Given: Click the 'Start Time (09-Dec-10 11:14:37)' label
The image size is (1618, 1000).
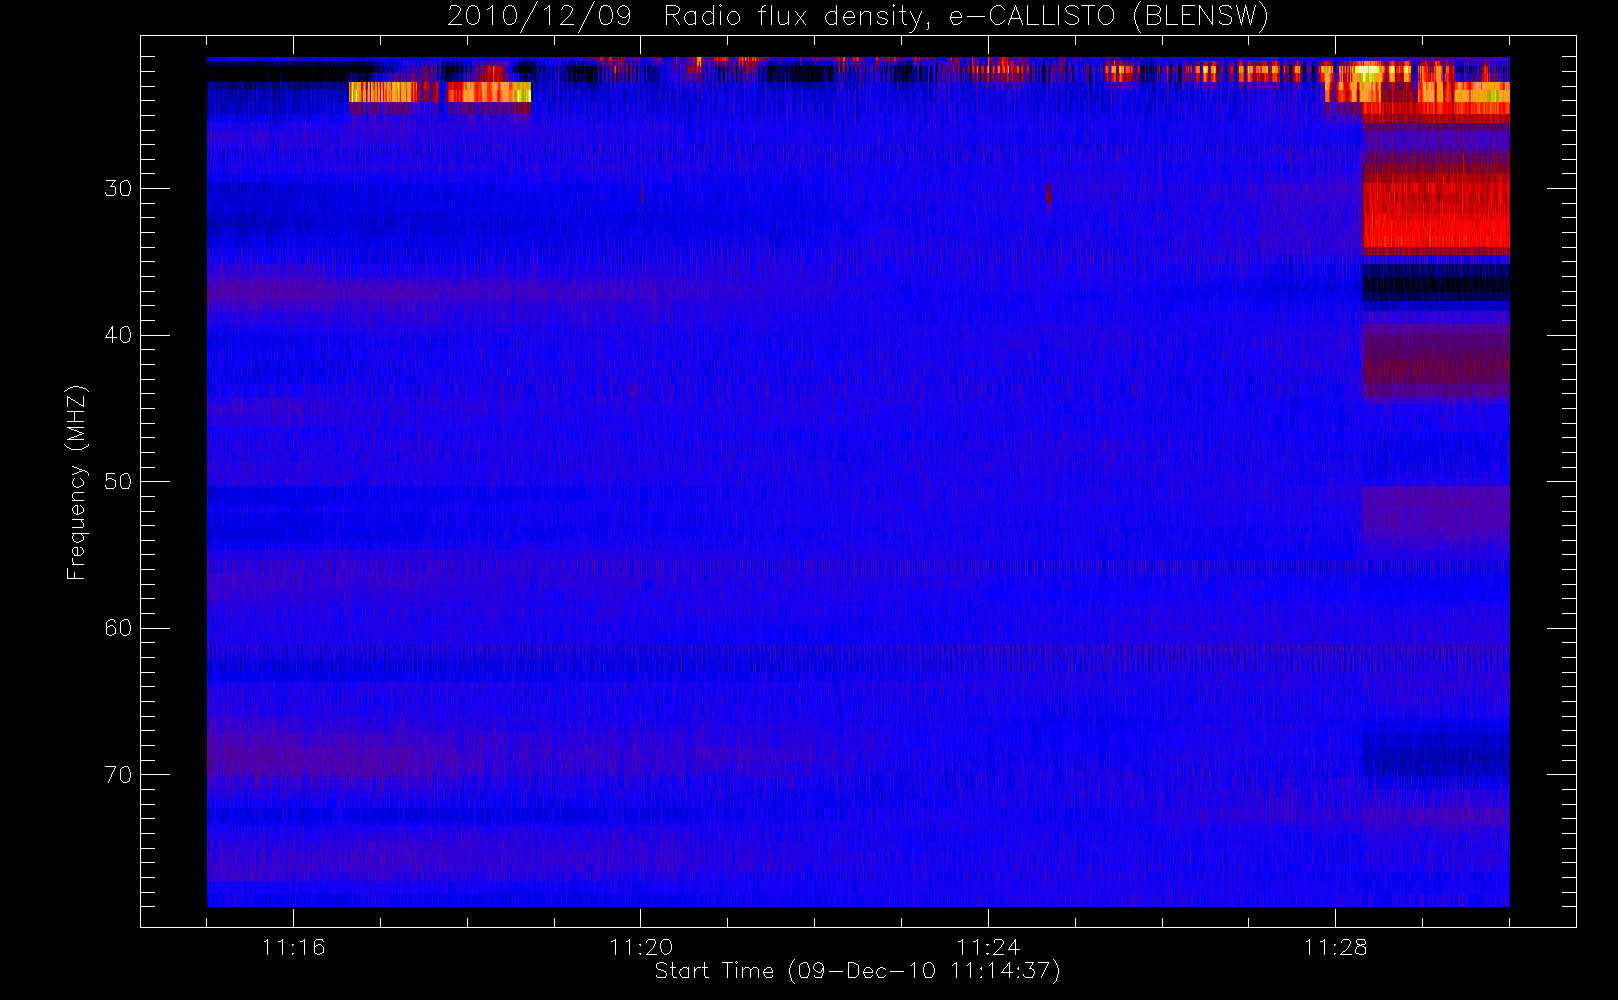Looking at the screenshot, I should (857, 971).
